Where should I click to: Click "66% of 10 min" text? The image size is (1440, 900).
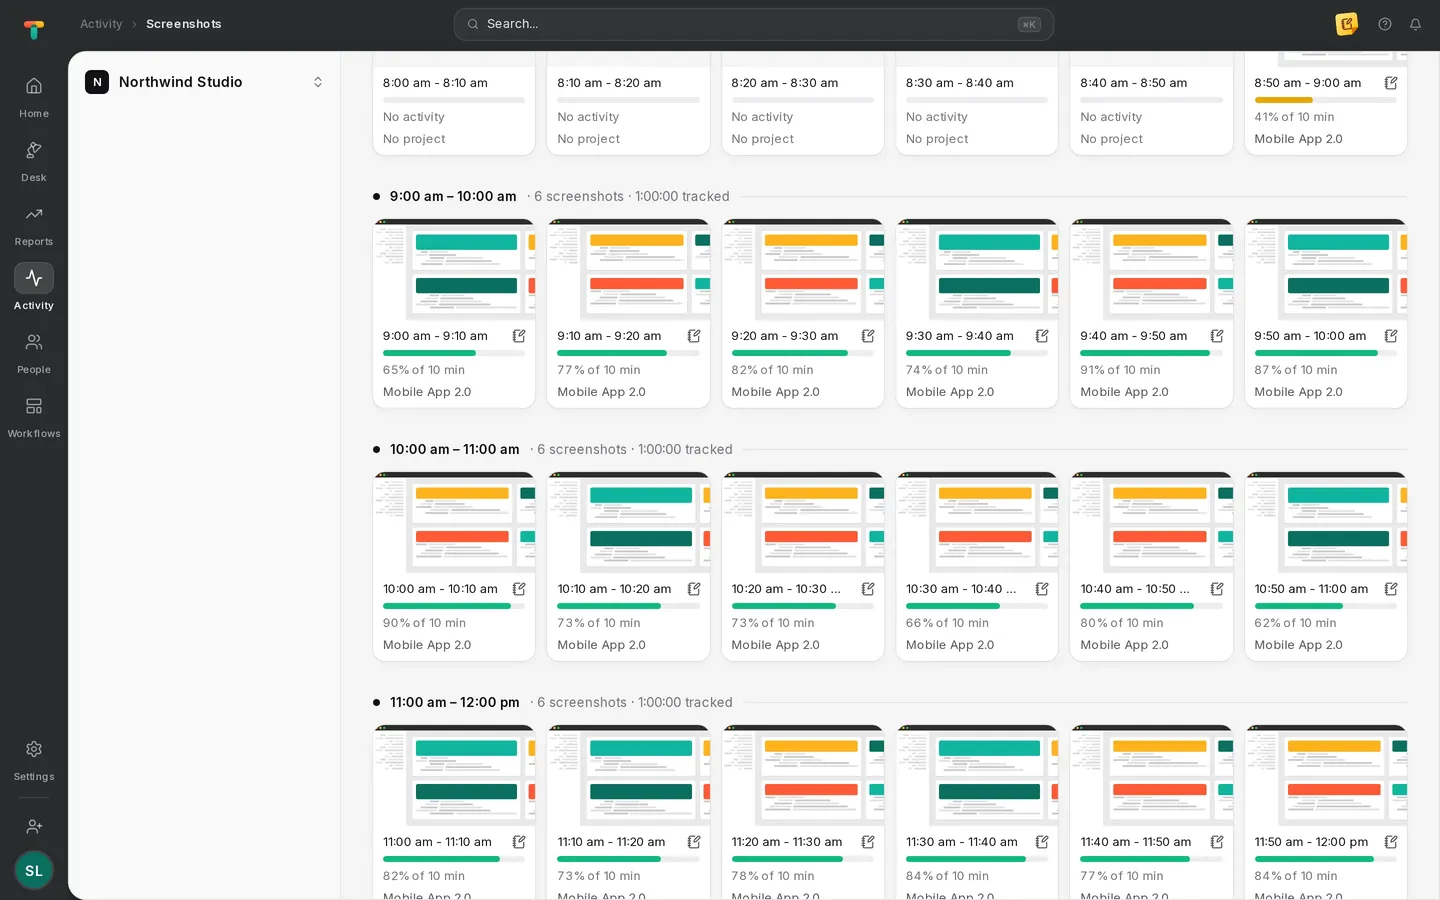[x=947, y=623]
